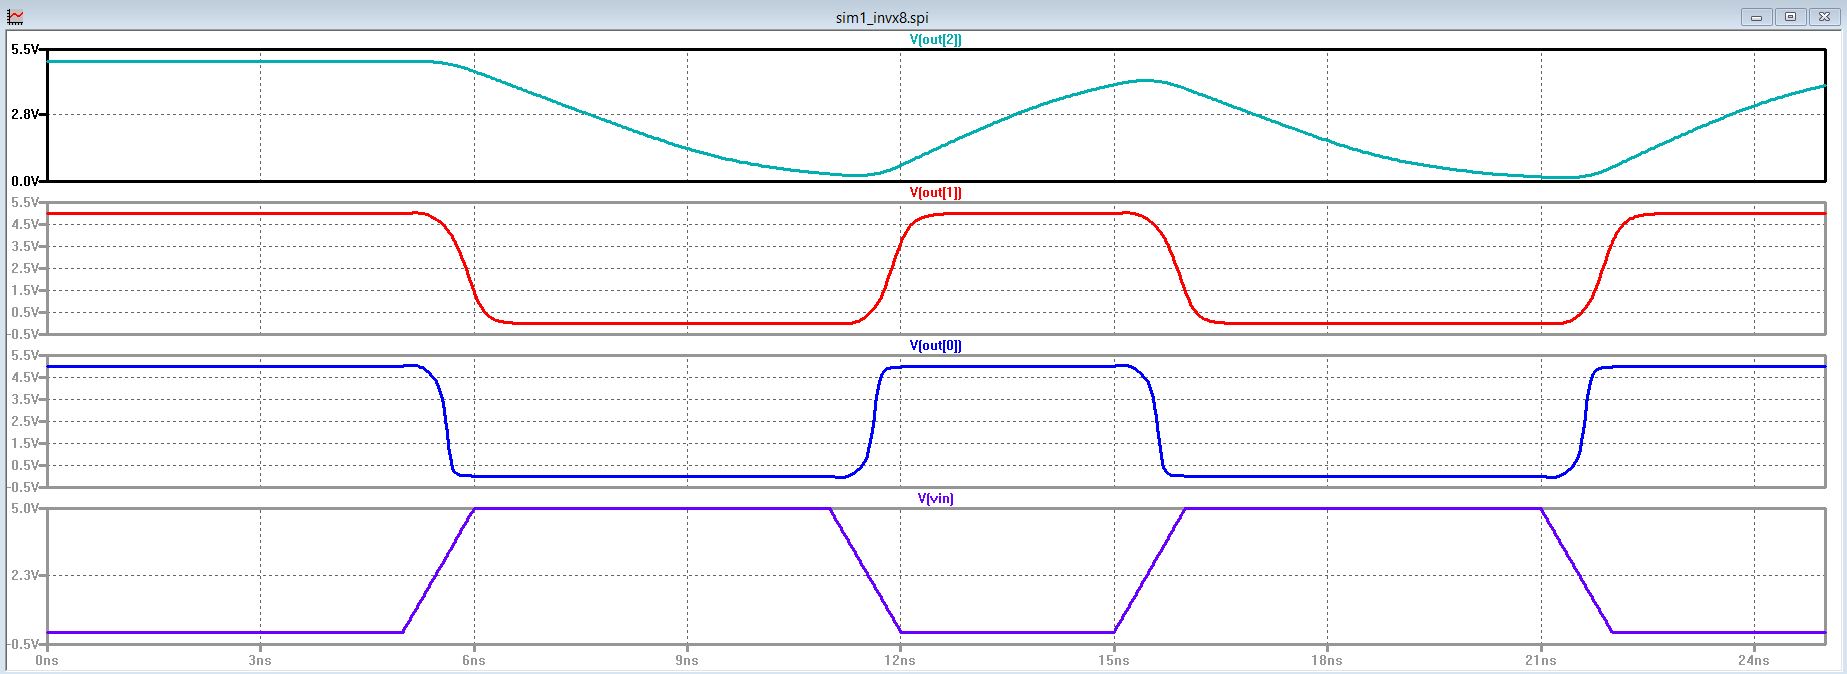Click the 2.8V label on V(out[2]) axis
Screen dimensions: 1847x674
click(x=24, y=115)
